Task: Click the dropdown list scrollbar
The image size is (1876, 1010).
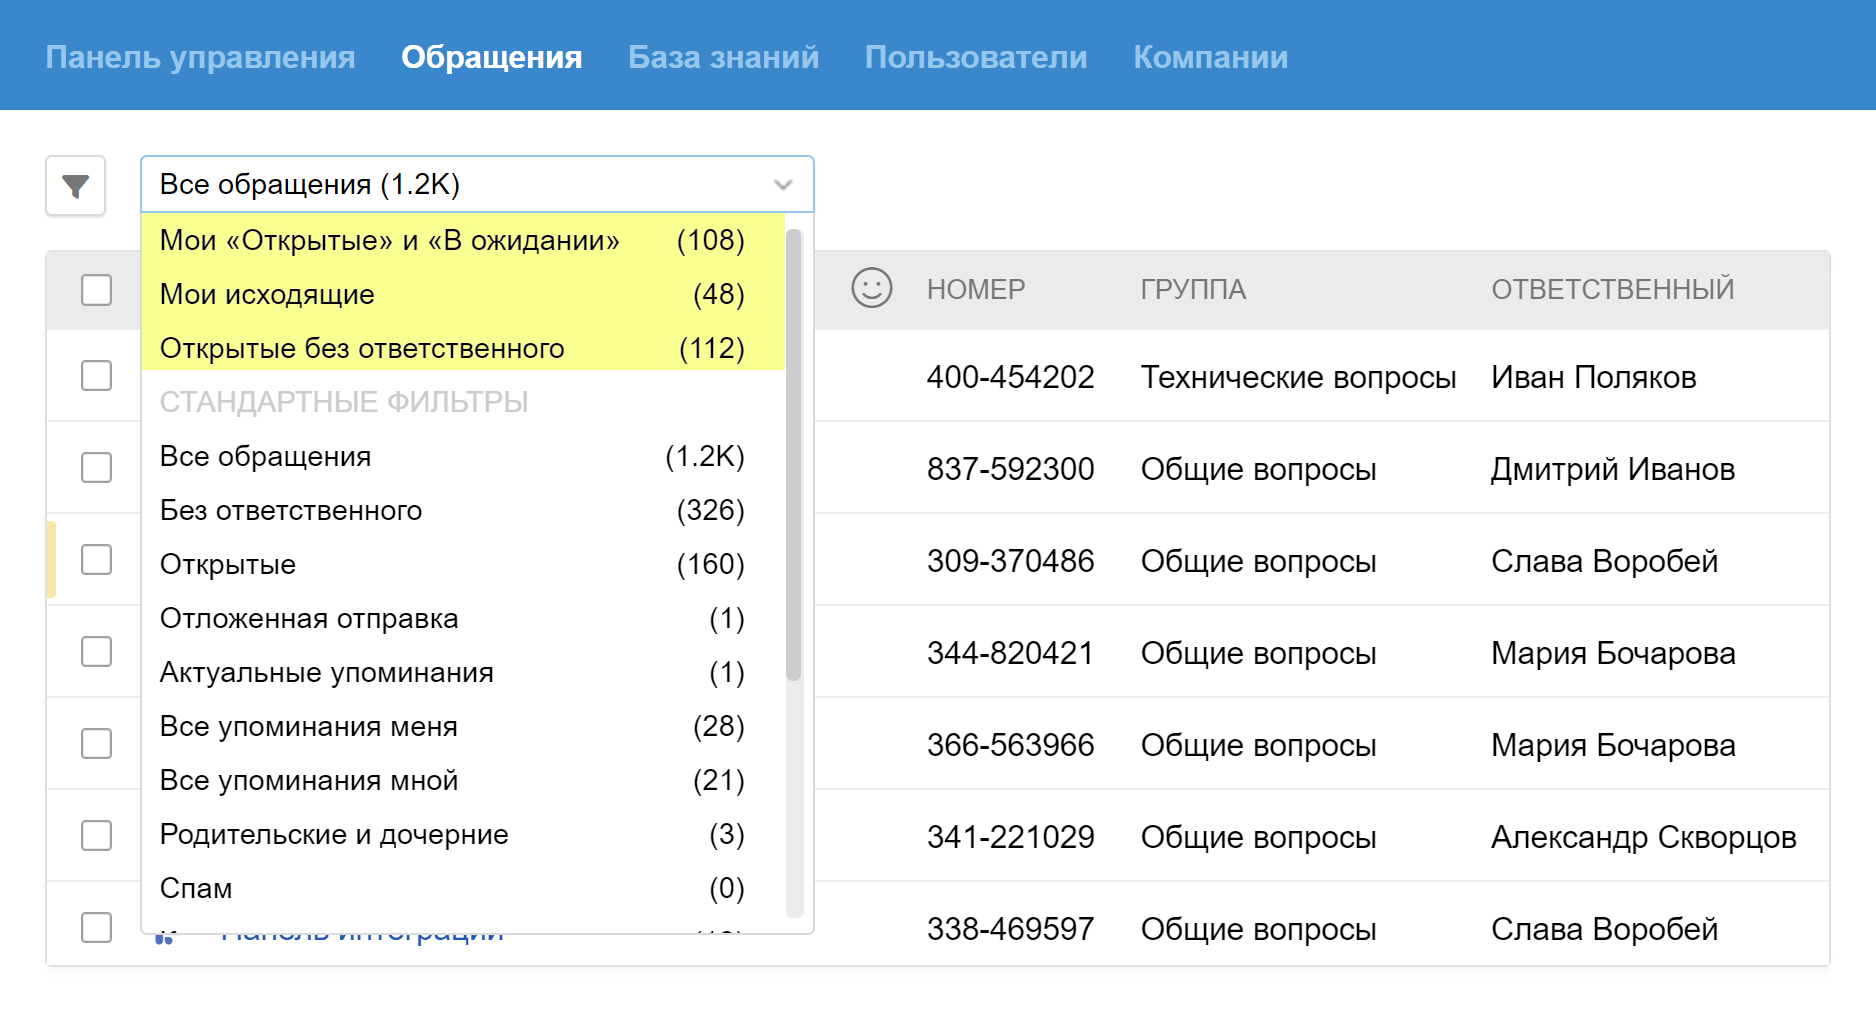Action: tap(794, 455)
